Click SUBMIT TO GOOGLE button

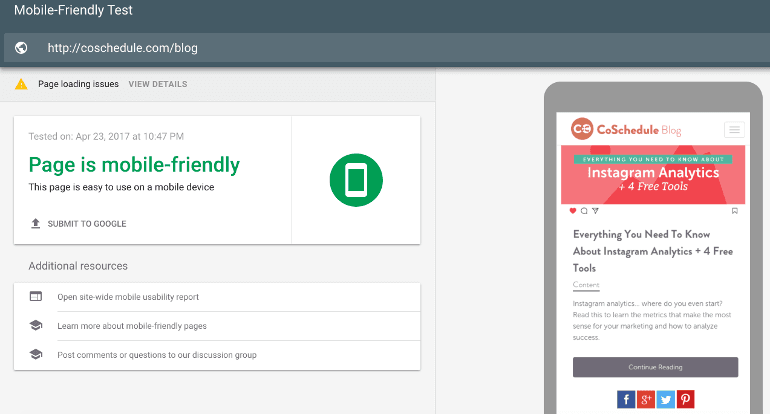point(87,224)
